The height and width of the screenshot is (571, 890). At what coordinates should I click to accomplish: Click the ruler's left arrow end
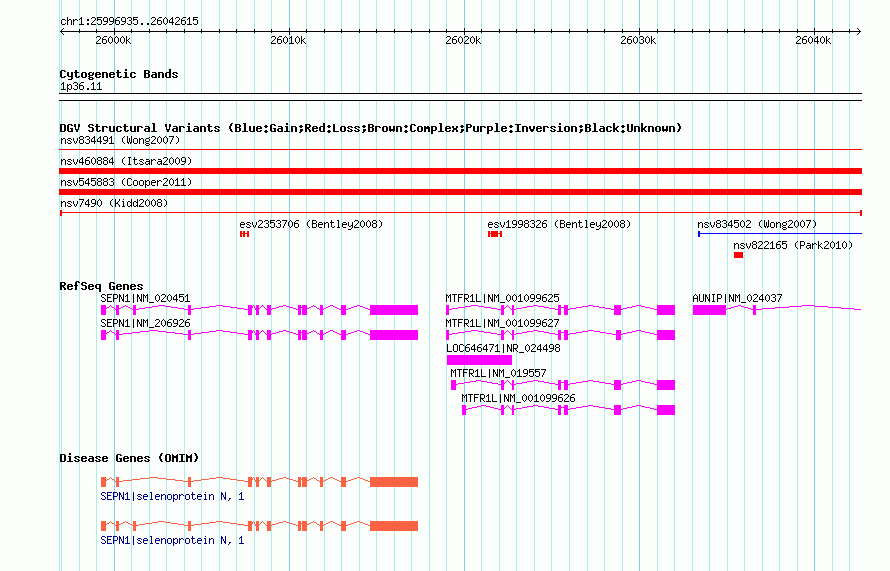pyautogui.click(x=62, y=32)
